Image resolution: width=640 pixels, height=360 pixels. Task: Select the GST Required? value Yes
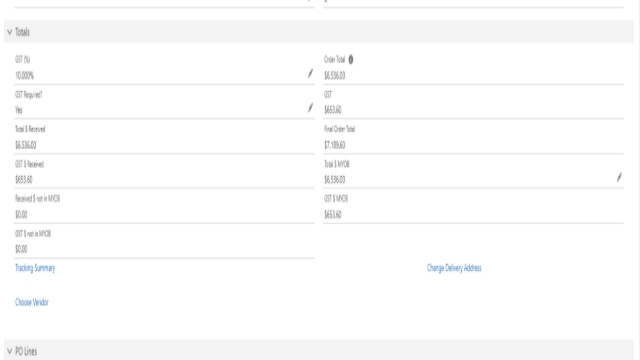pos(19,110)
